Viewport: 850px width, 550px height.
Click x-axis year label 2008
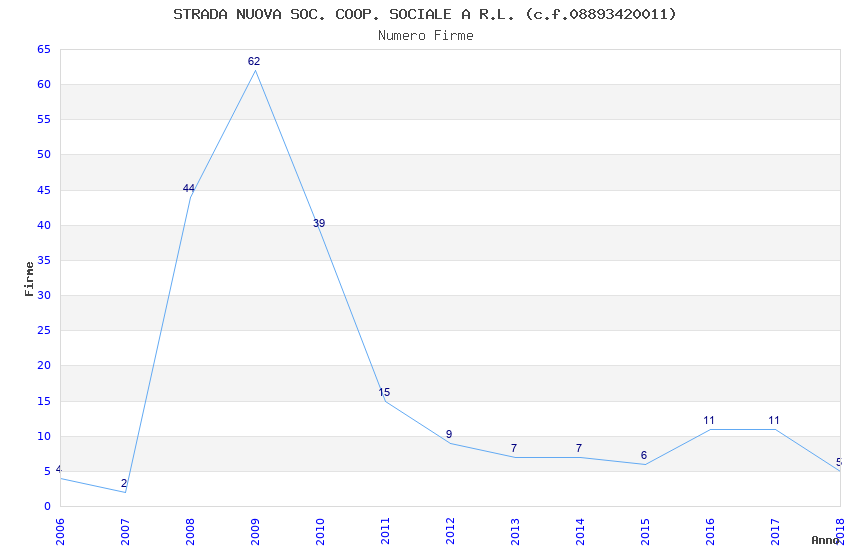[x=190, y=532]
